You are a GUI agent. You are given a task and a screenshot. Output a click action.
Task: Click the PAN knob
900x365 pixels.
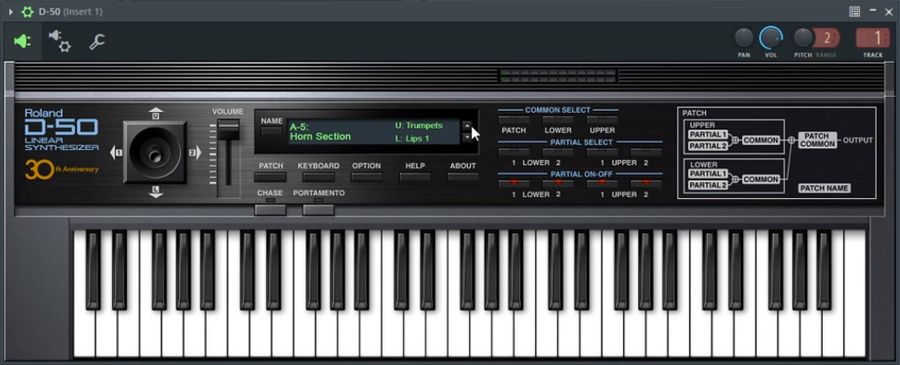pyautogui.click(x=744, y=38)
